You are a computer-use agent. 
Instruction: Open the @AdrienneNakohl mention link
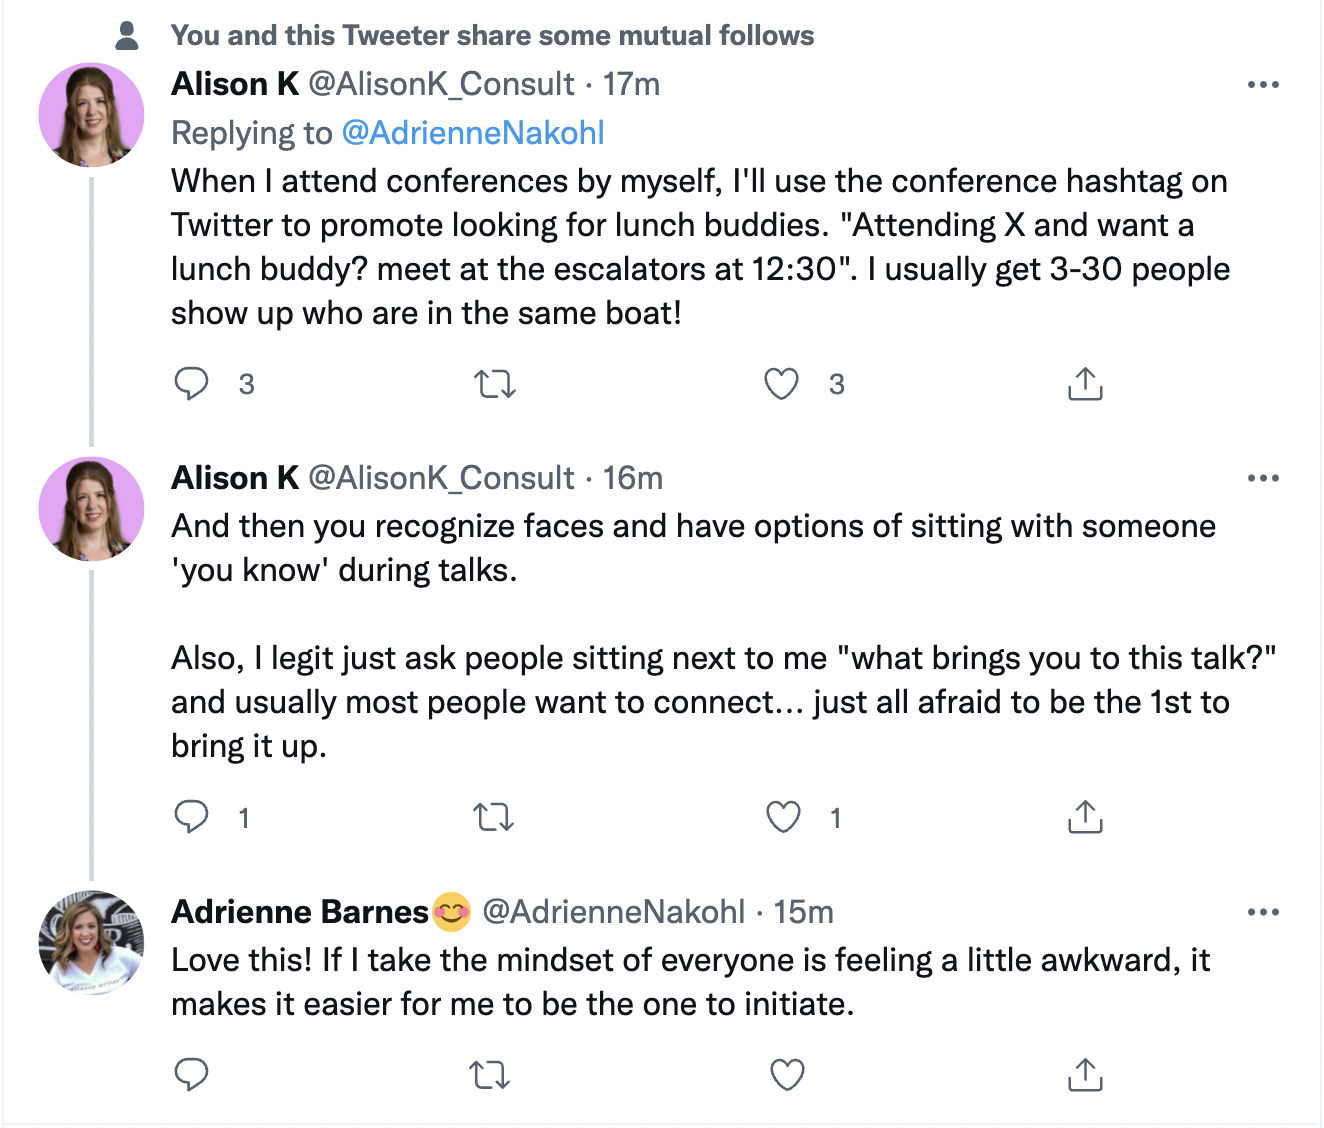click(x=473, y=133)
